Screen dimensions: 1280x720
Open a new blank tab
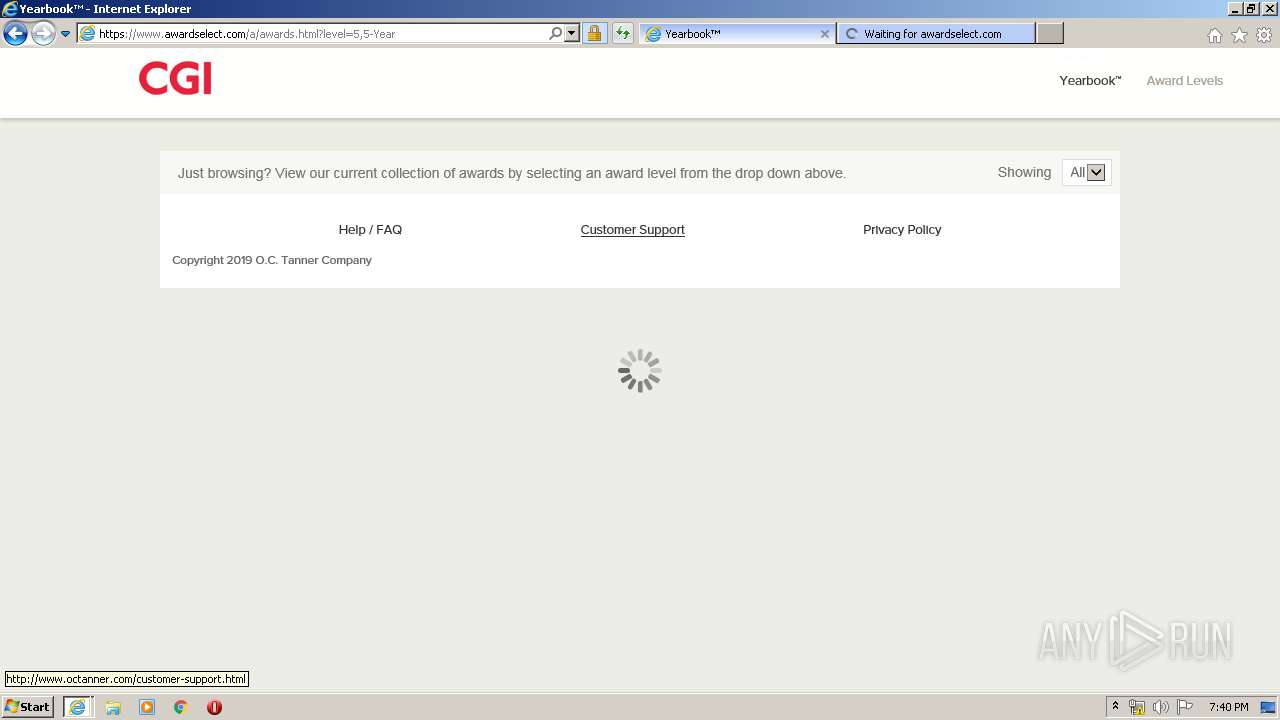1049,34
